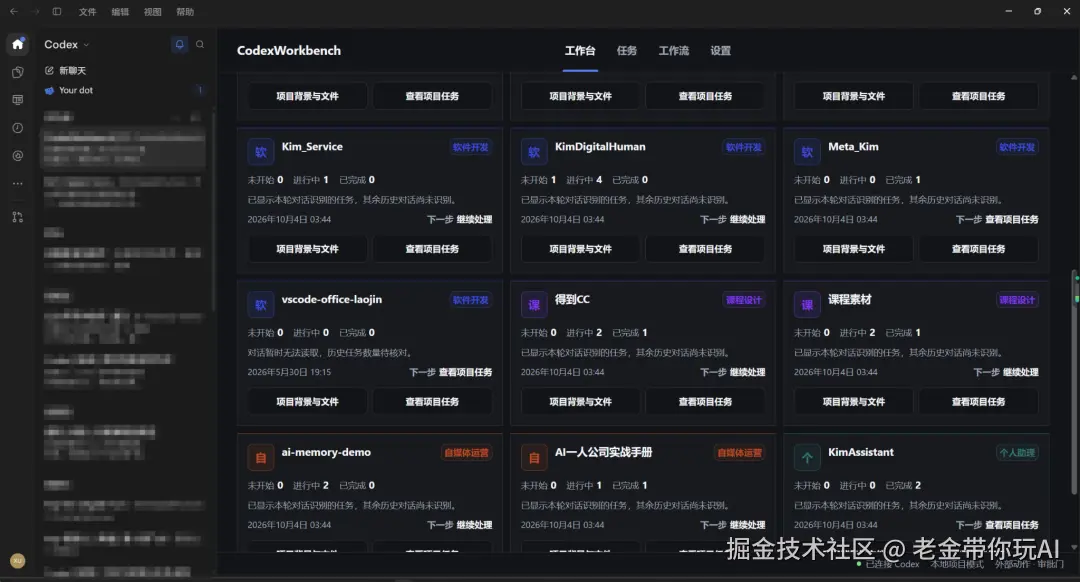1080x582 pixels.
Task: Click the clock history sidebar icon
Action: tap(18, 128)
